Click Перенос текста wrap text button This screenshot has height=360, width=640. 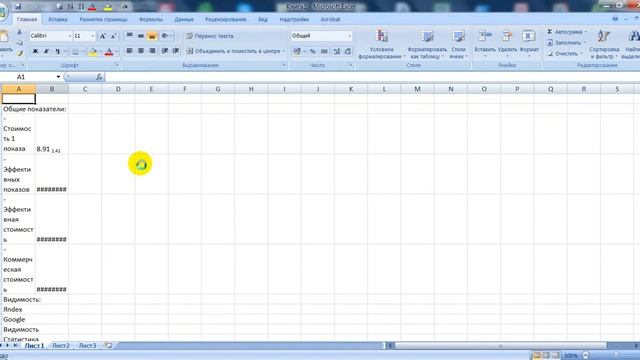(x=210, y=36)
